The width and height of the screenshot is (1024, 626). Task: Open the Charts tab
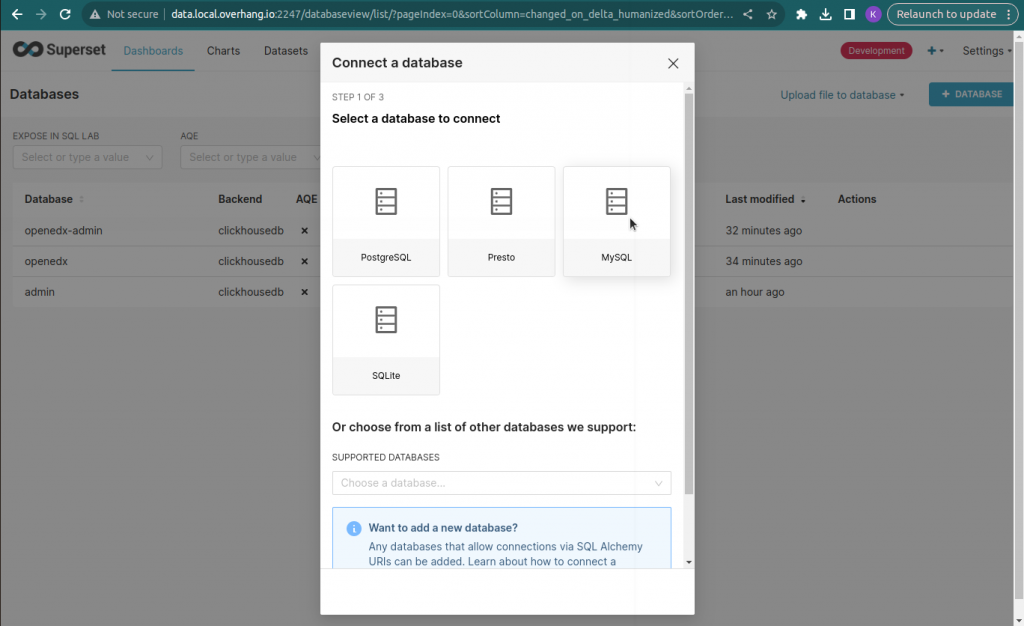(223, 51)
